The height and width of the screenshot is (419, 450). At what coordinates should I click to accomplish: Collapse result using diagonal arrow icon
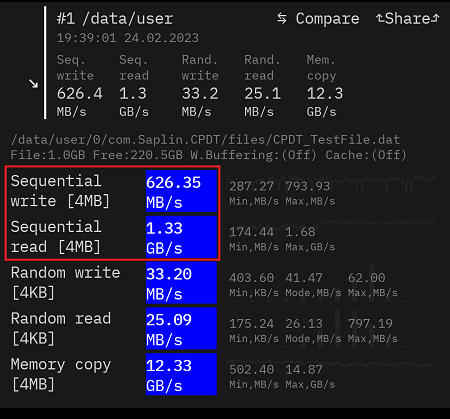tap(33, 84)
